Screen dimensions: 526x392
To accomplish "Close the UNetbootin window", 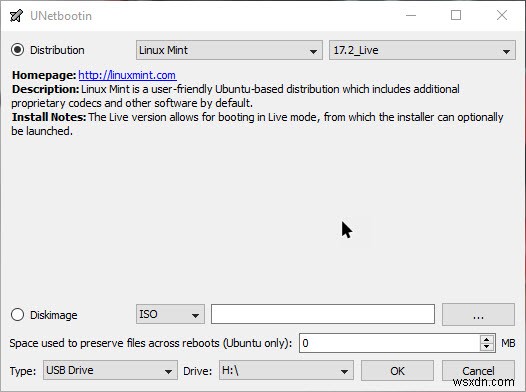I will pos(502,15).
